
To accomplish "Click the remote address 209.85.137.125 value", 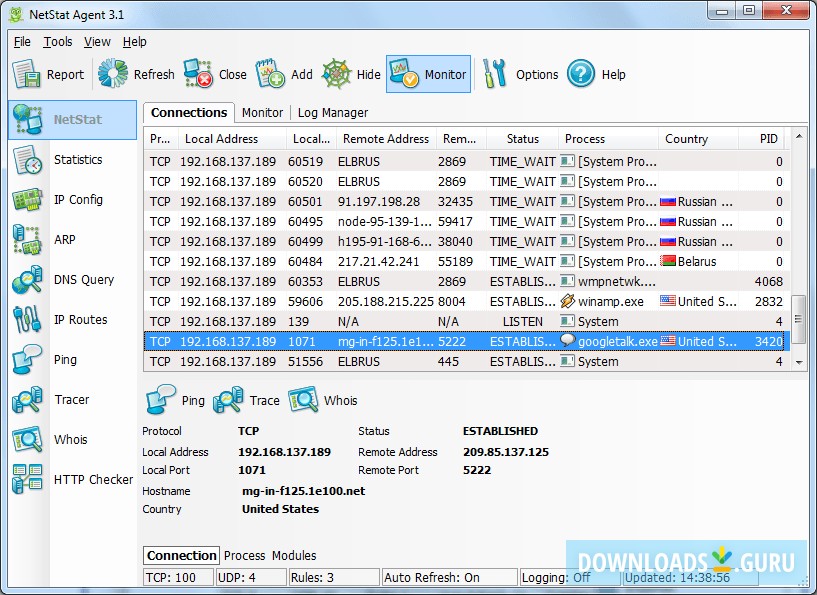I will [506, 452].
